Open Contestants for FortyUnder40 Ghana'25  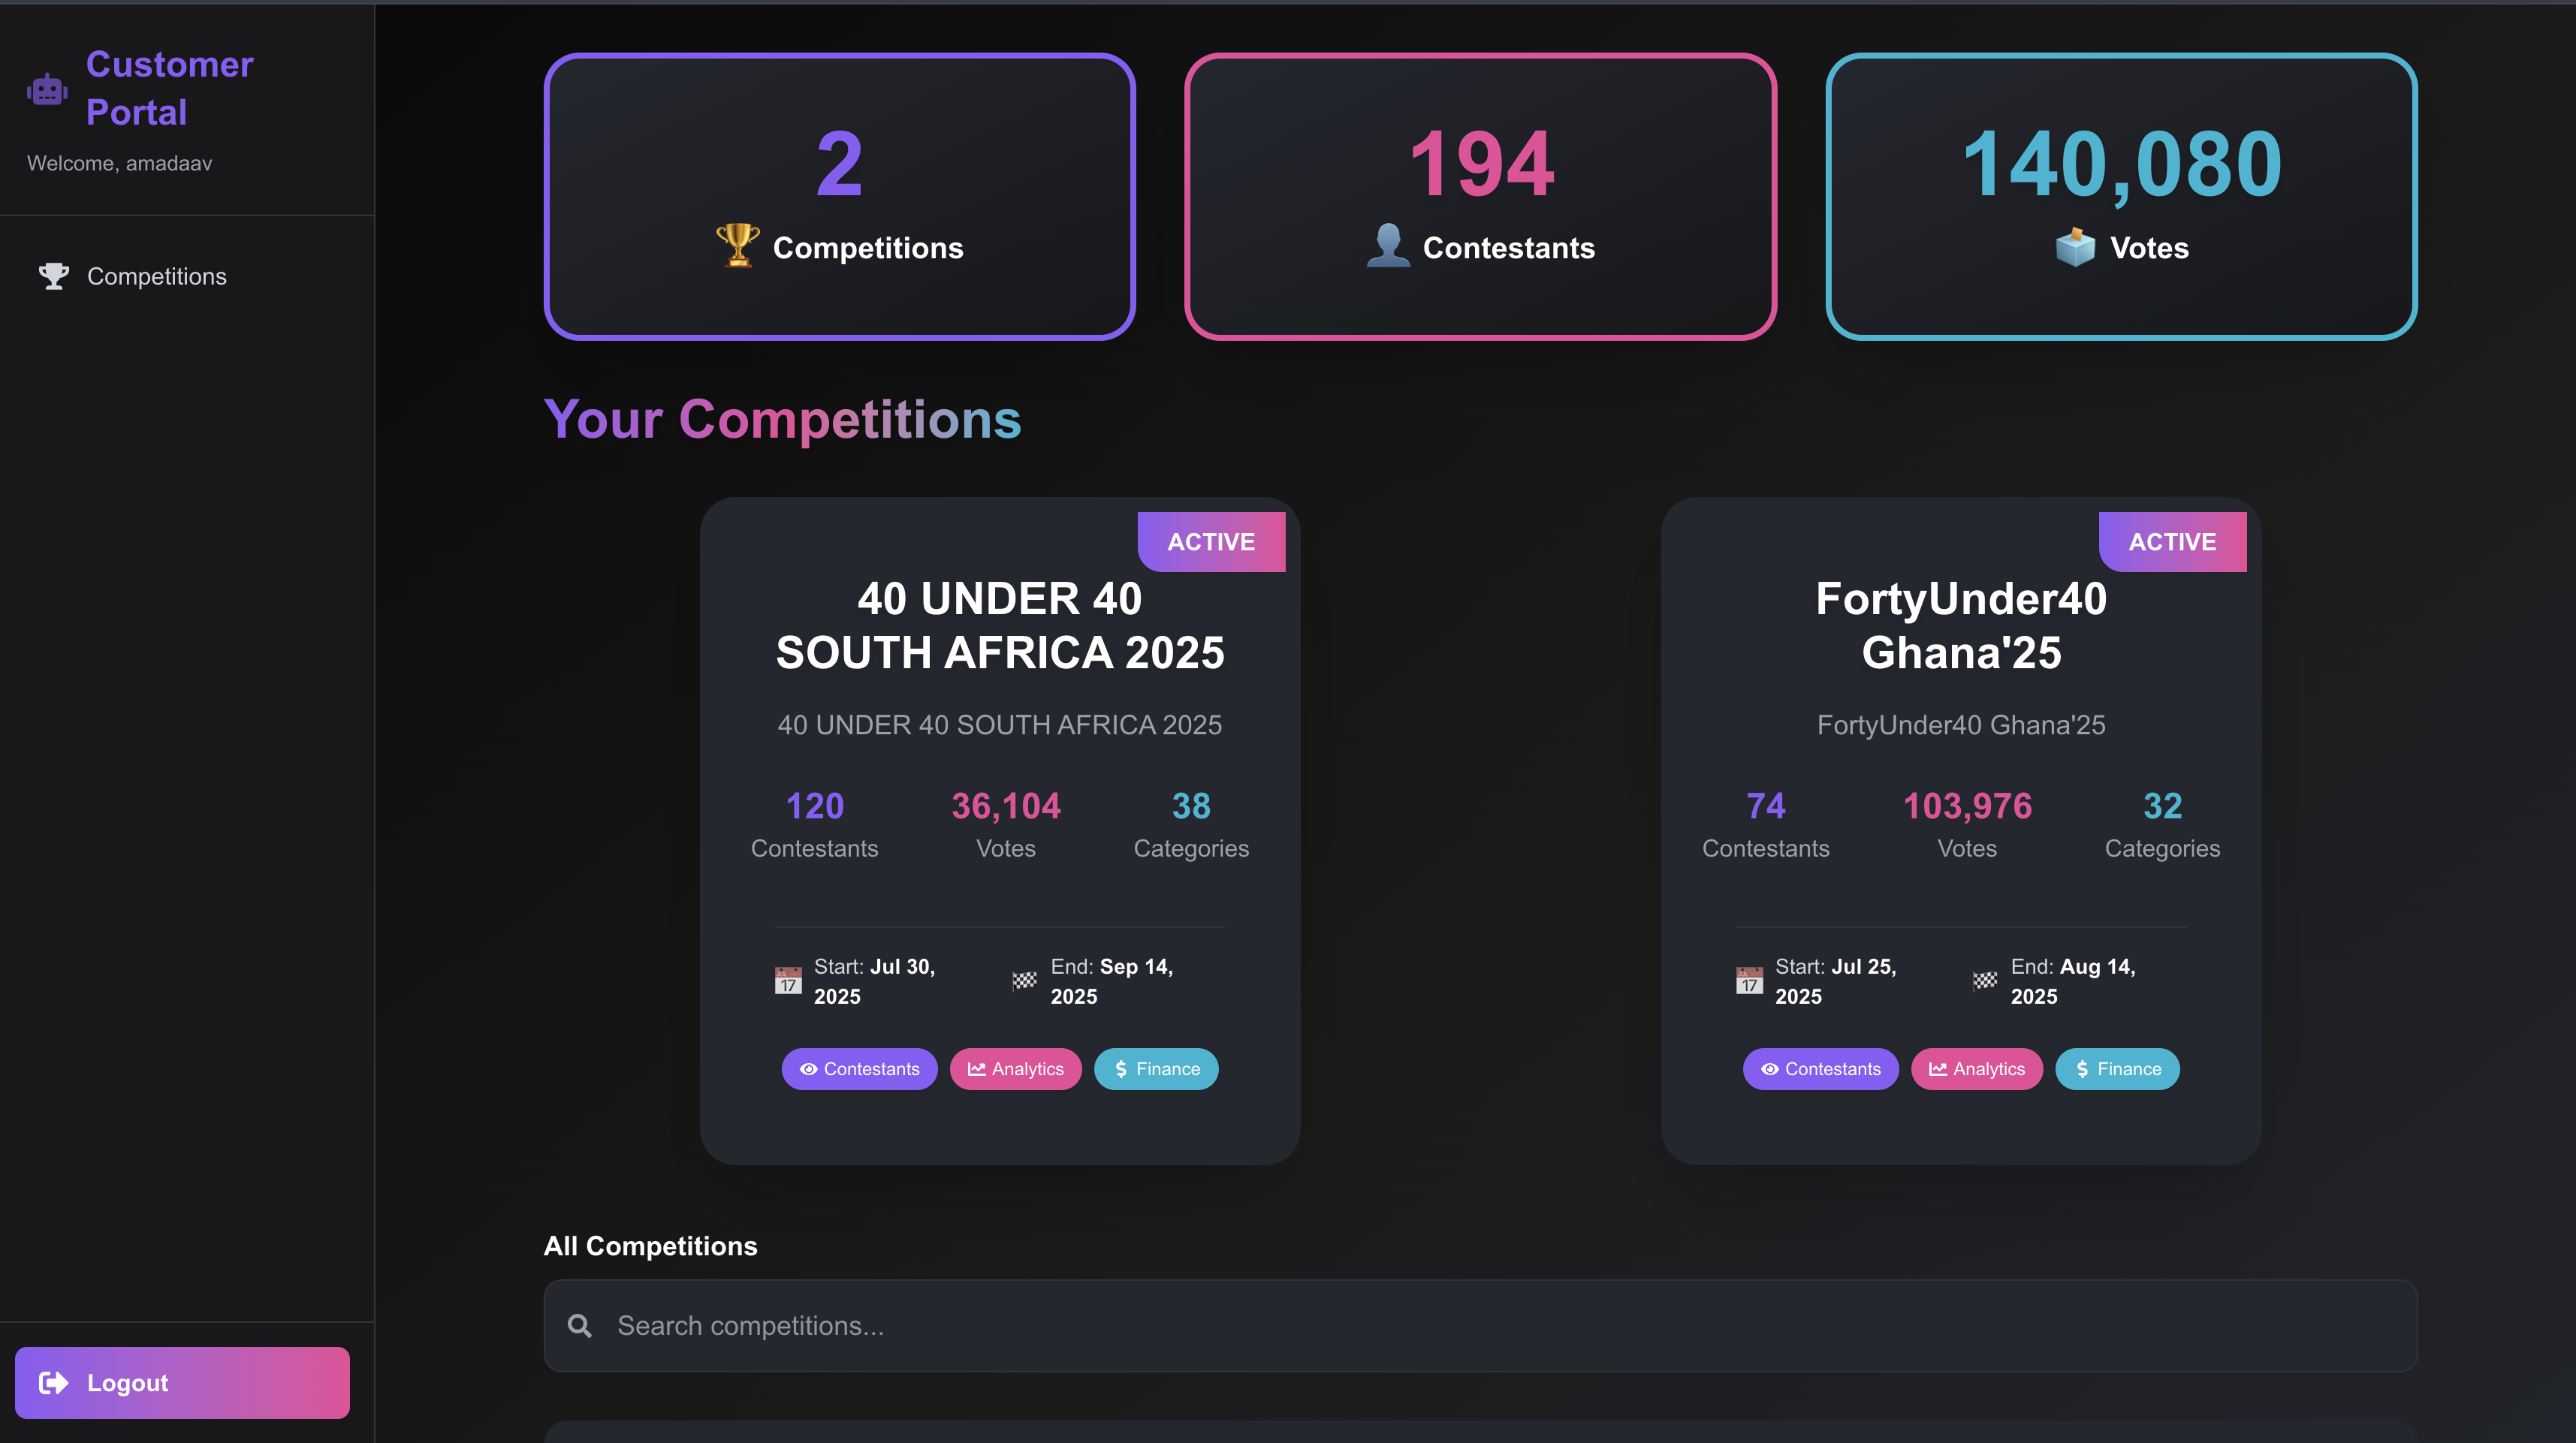[x=1820, y=1069]
